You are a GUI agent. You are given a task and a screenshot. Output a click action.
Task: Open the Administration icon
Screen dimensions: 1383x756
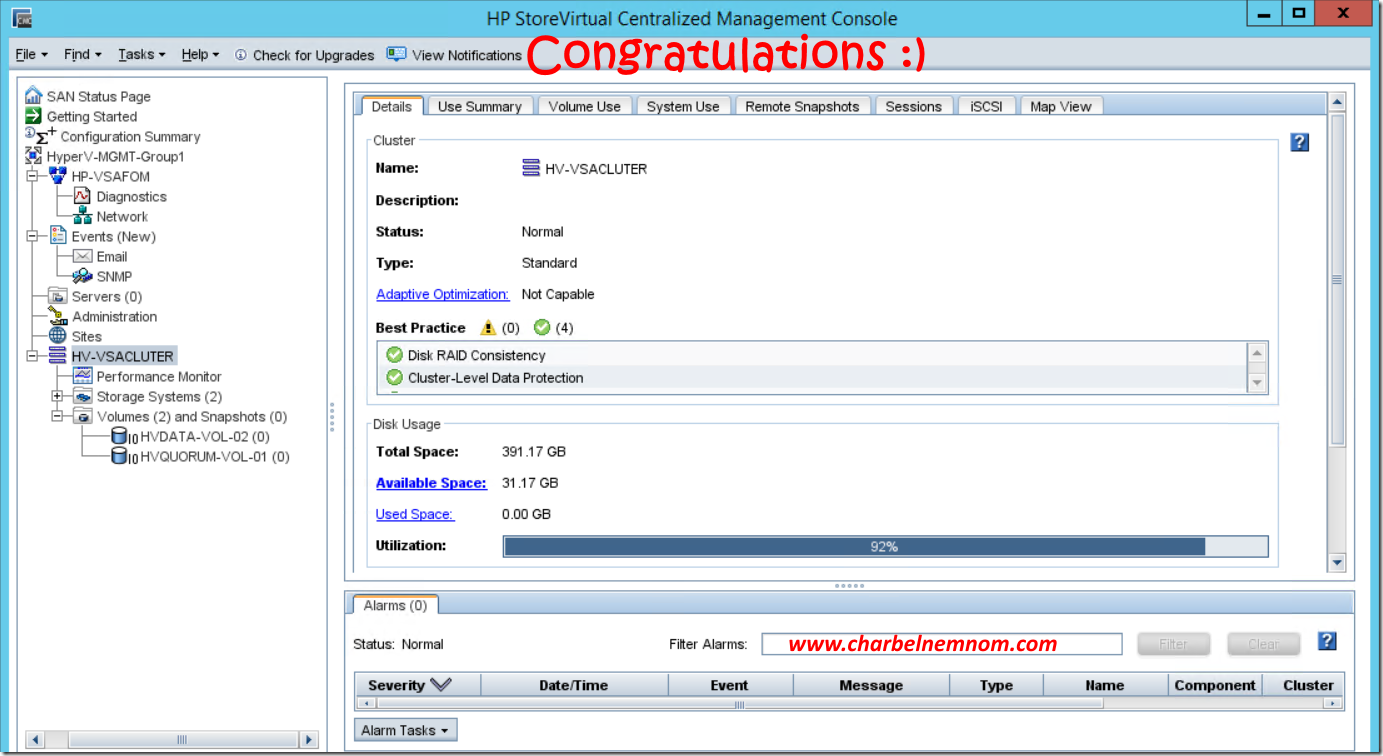click(x=58, y=316)
